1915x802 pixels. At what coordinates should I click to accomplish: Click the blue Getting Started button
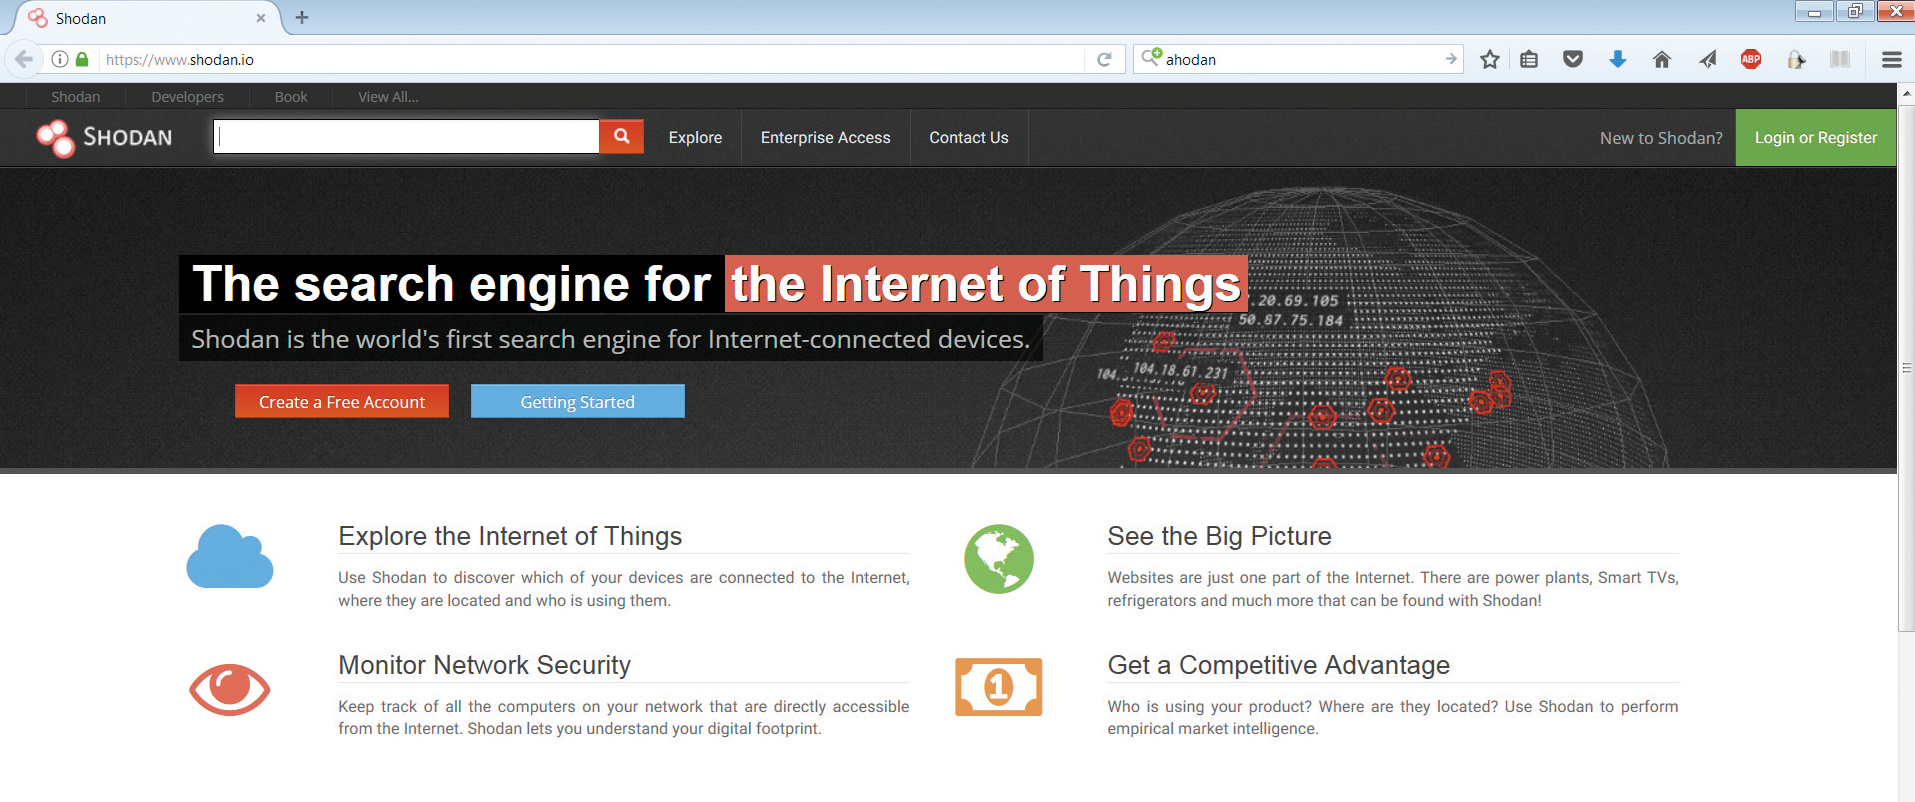pyautogui.click(x=578, y=402)
